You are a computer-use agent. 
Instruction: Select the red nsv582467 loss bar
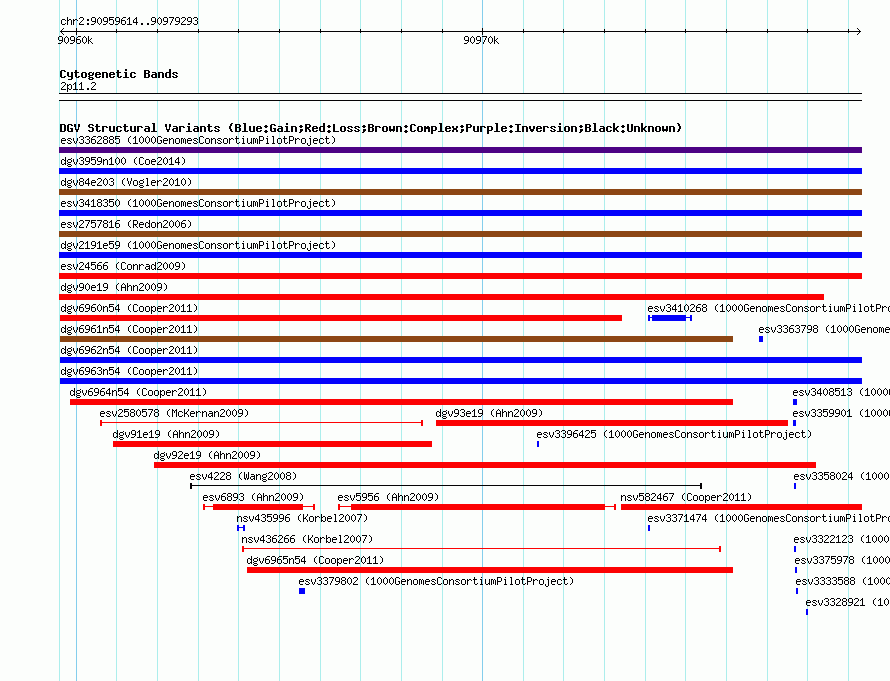(741, 507)
